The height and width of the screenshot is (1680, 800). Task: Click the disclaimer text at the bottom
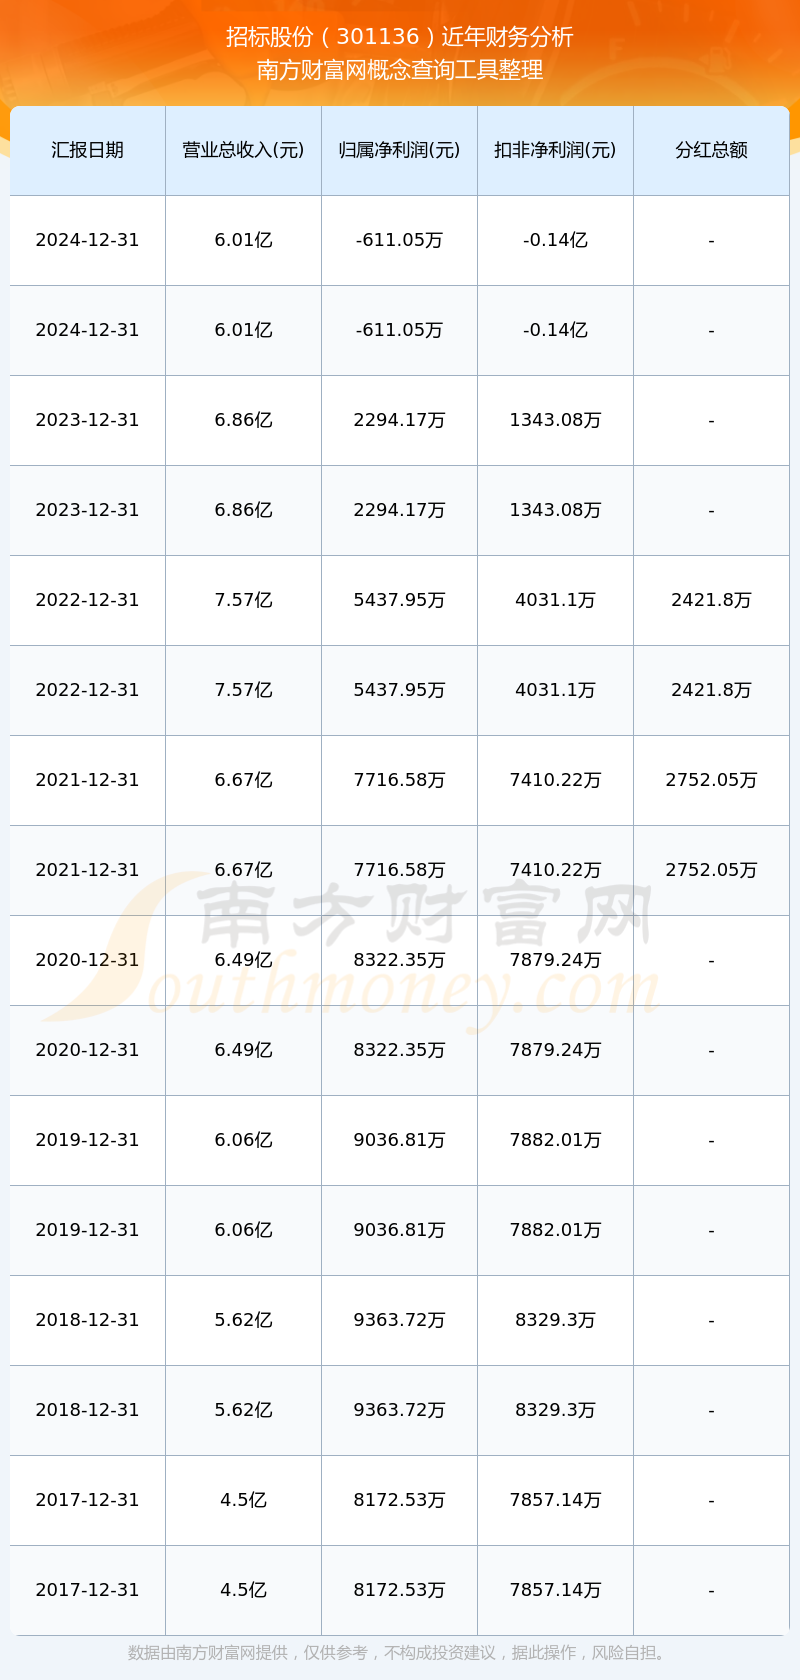coord(400,1653)
